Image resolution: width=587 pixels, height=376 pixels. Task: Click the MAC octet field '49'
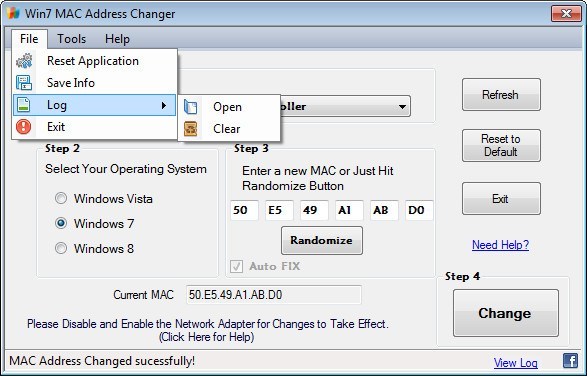coord(314,210)
